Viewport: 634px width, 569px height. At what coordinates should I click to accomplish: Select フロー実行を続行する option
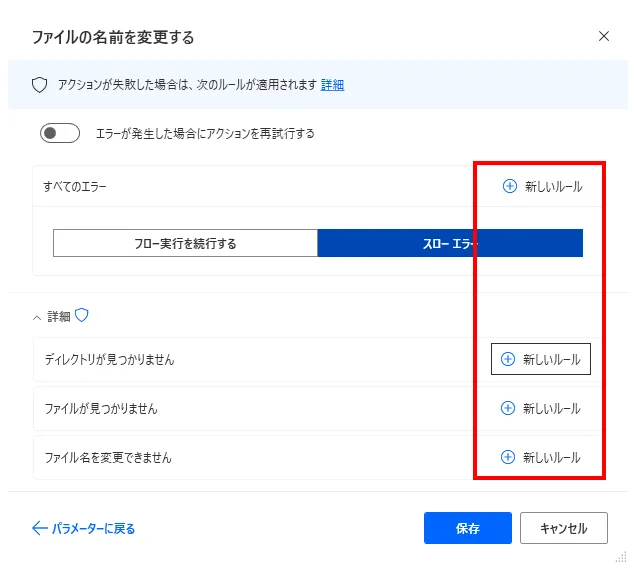click(185, 243)
